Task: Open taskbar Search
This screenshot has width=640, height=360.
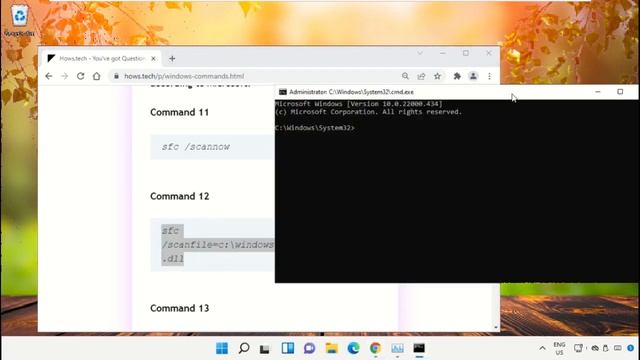Action: pyautogui.click(x=244, y=348)
